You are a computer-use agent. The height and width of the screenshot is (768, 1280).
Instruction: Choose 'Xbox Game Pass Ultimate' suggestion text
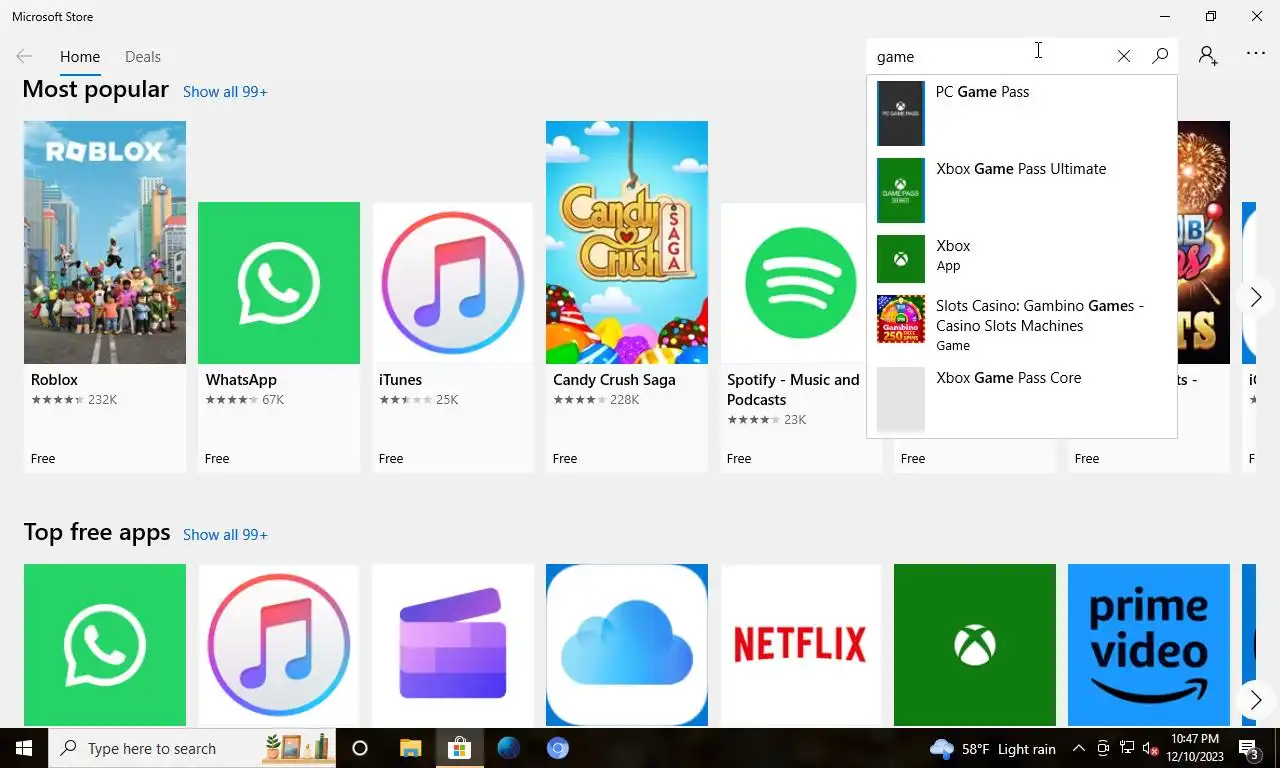tap(1021, 169)
